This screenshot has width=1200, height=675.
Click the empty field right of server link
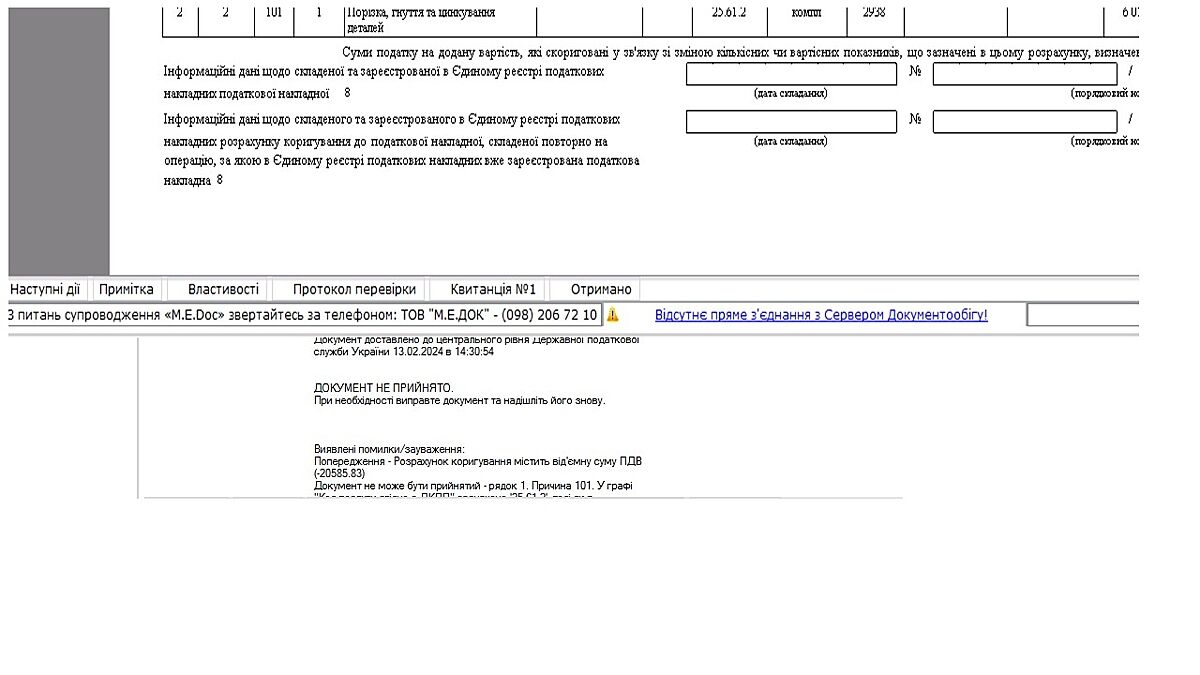pos(1085,315)
